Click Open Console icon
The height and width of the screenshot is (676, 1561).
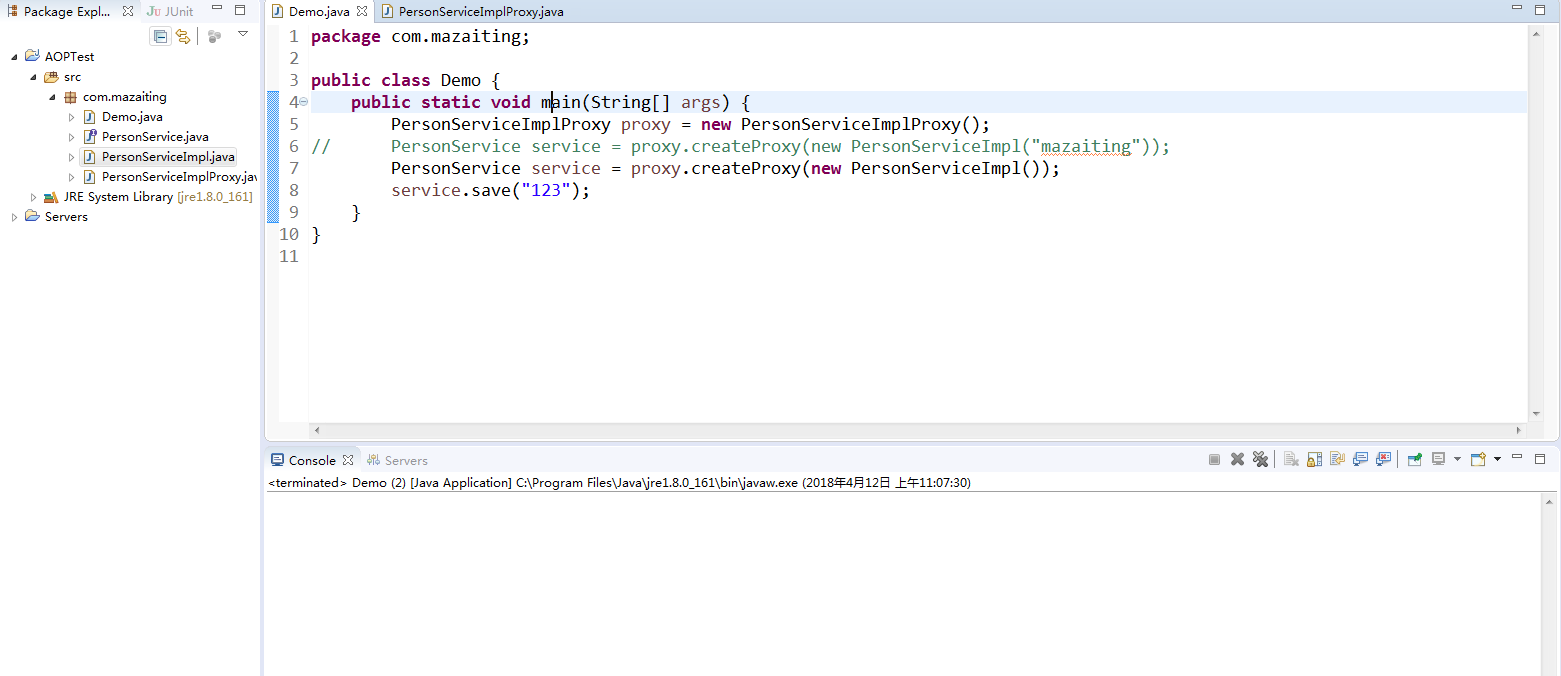[1479, 459]
